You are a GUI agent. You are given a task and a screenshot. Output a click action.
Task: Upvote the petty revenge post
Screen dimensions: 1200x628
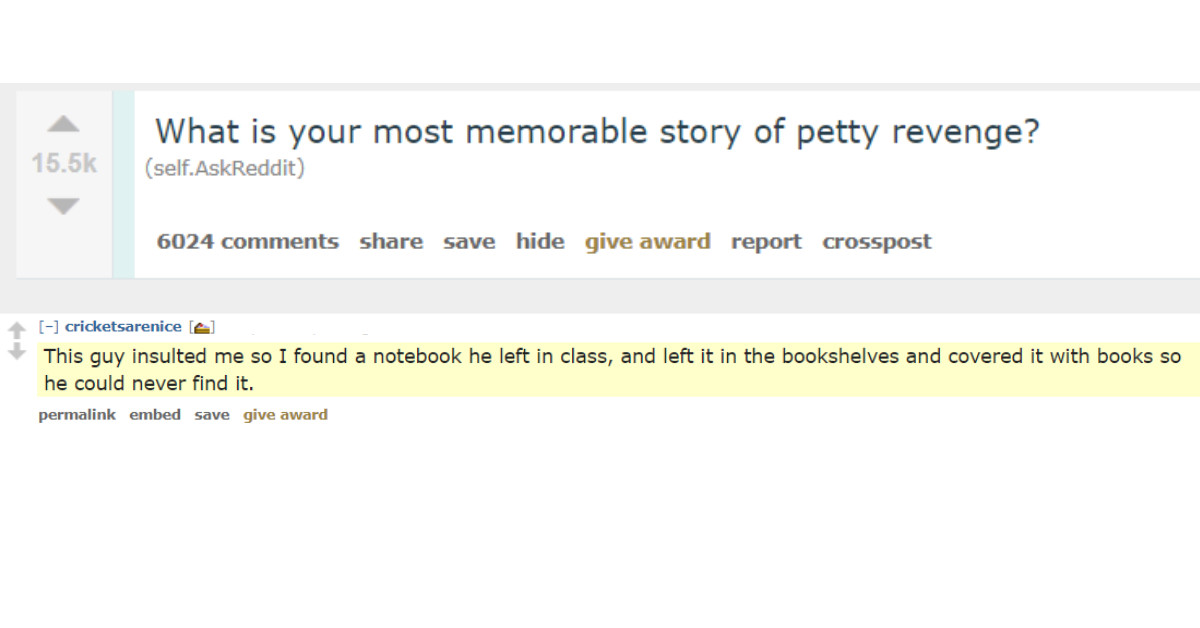pos(63,124)
